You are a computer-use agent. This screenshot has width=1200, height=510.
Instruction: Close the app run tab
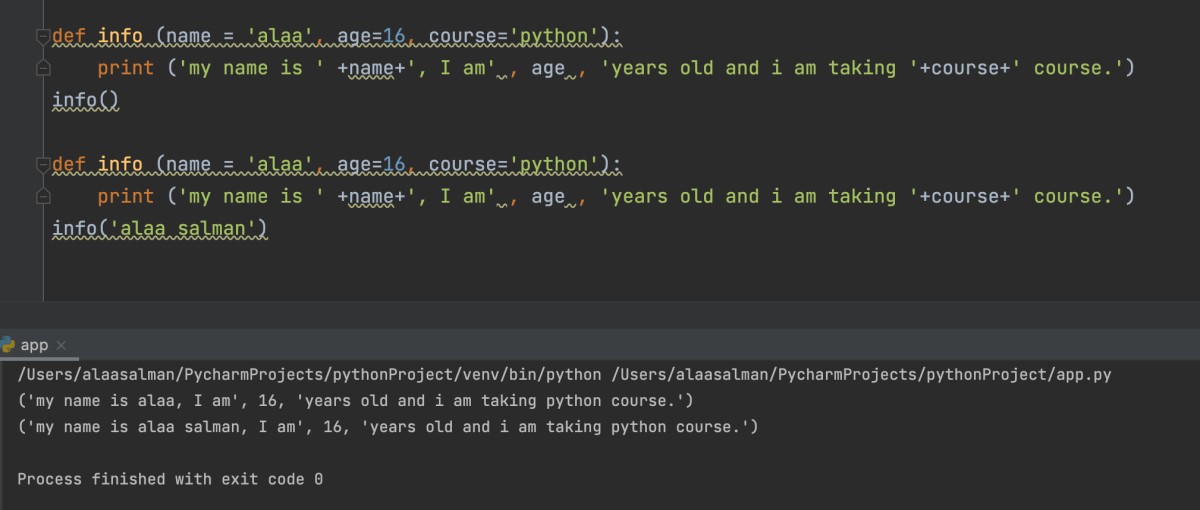[61, 345]
